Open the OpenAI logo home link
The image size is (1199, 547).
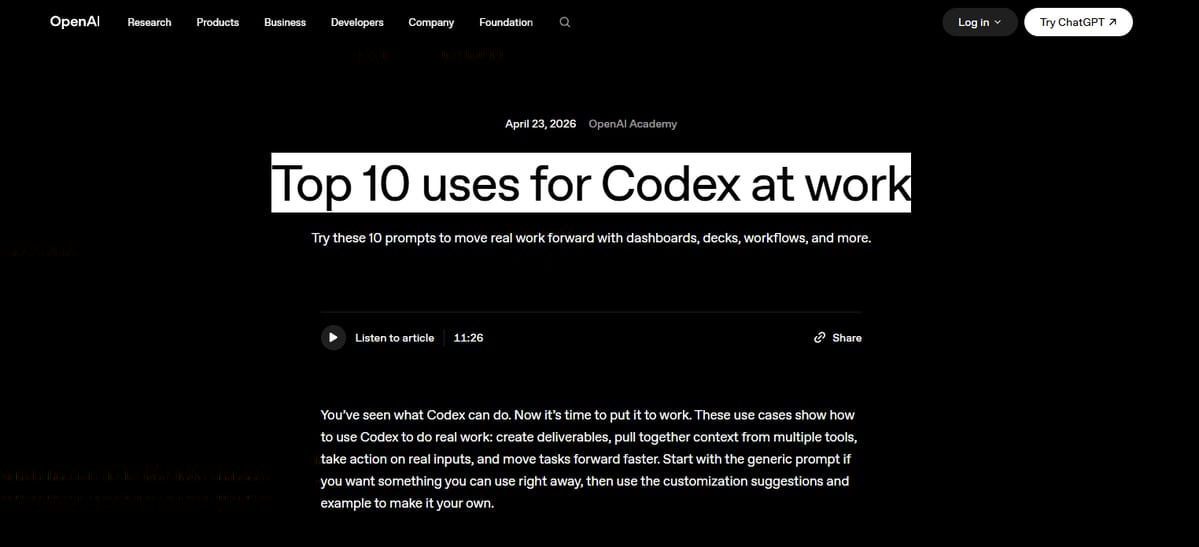[x=75, y=21]
